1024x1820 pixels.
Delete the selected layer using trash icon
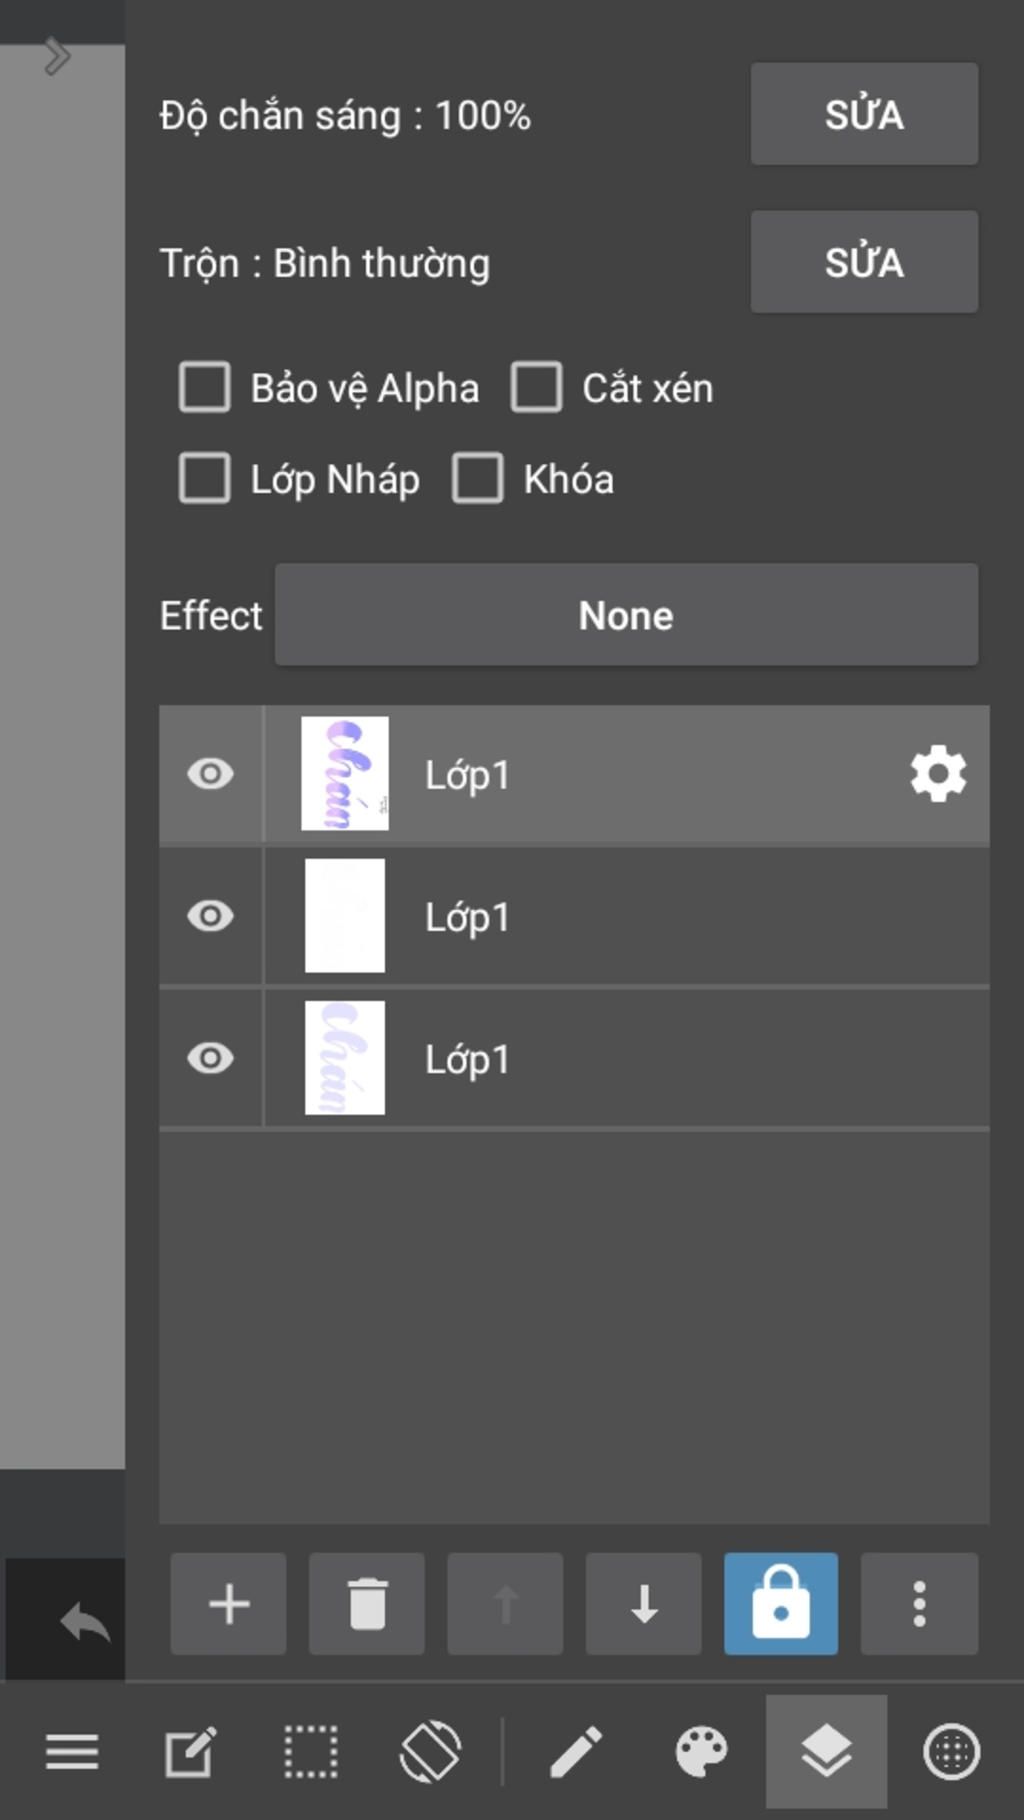(x=367, y=1604)
